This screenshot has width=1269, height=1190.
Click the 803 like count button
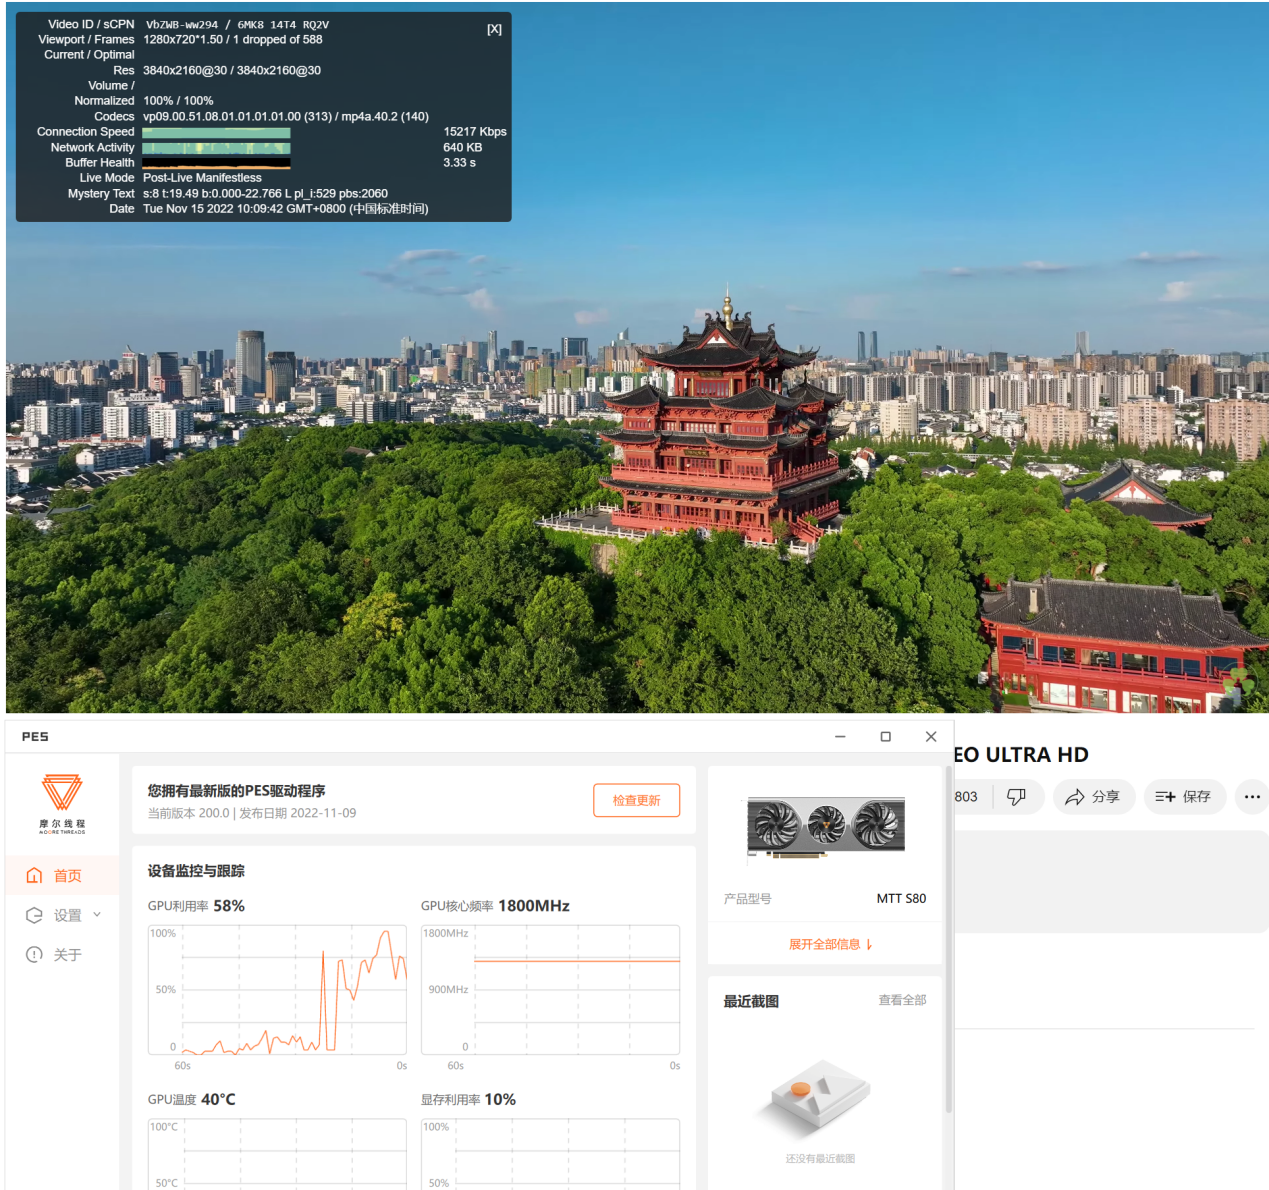click(x=966, y=797)
